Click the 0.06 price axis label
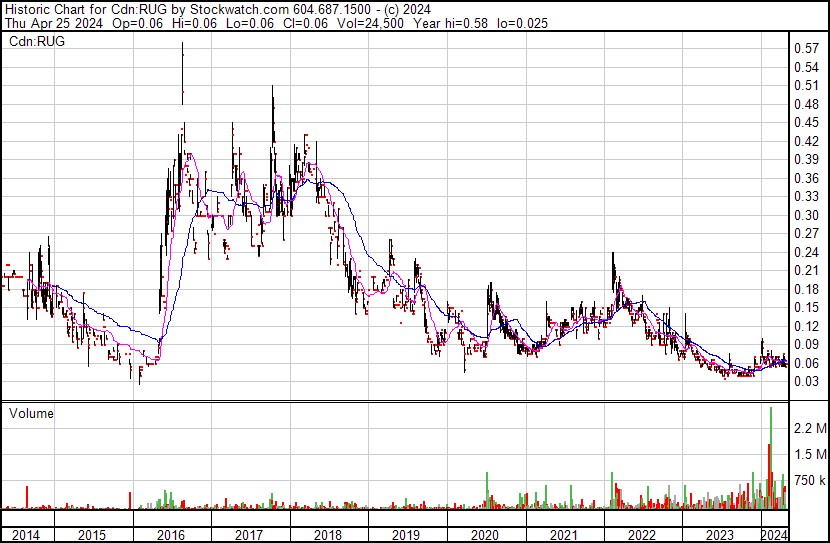The height and width of the screenshot is (543, 830). coord(807,364)
